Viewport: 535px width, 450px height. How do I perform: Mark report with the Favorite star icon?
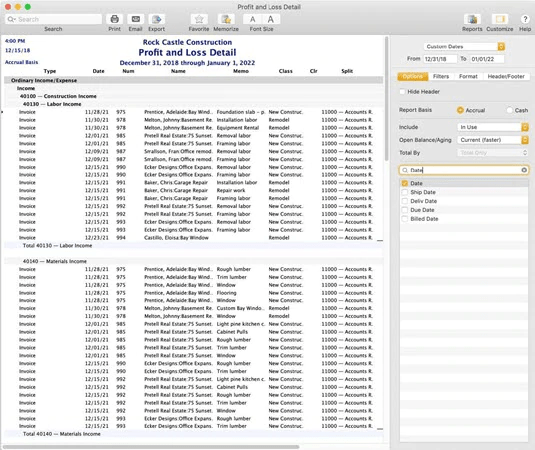(x=199, y=19)
